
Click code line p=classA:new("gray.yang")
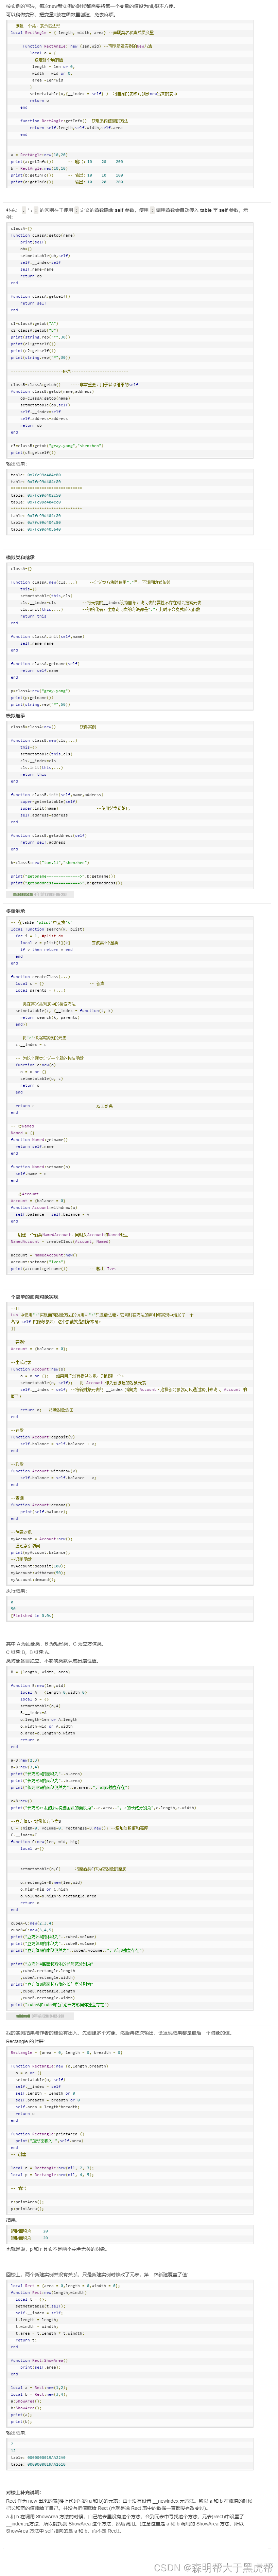(40, 690)
